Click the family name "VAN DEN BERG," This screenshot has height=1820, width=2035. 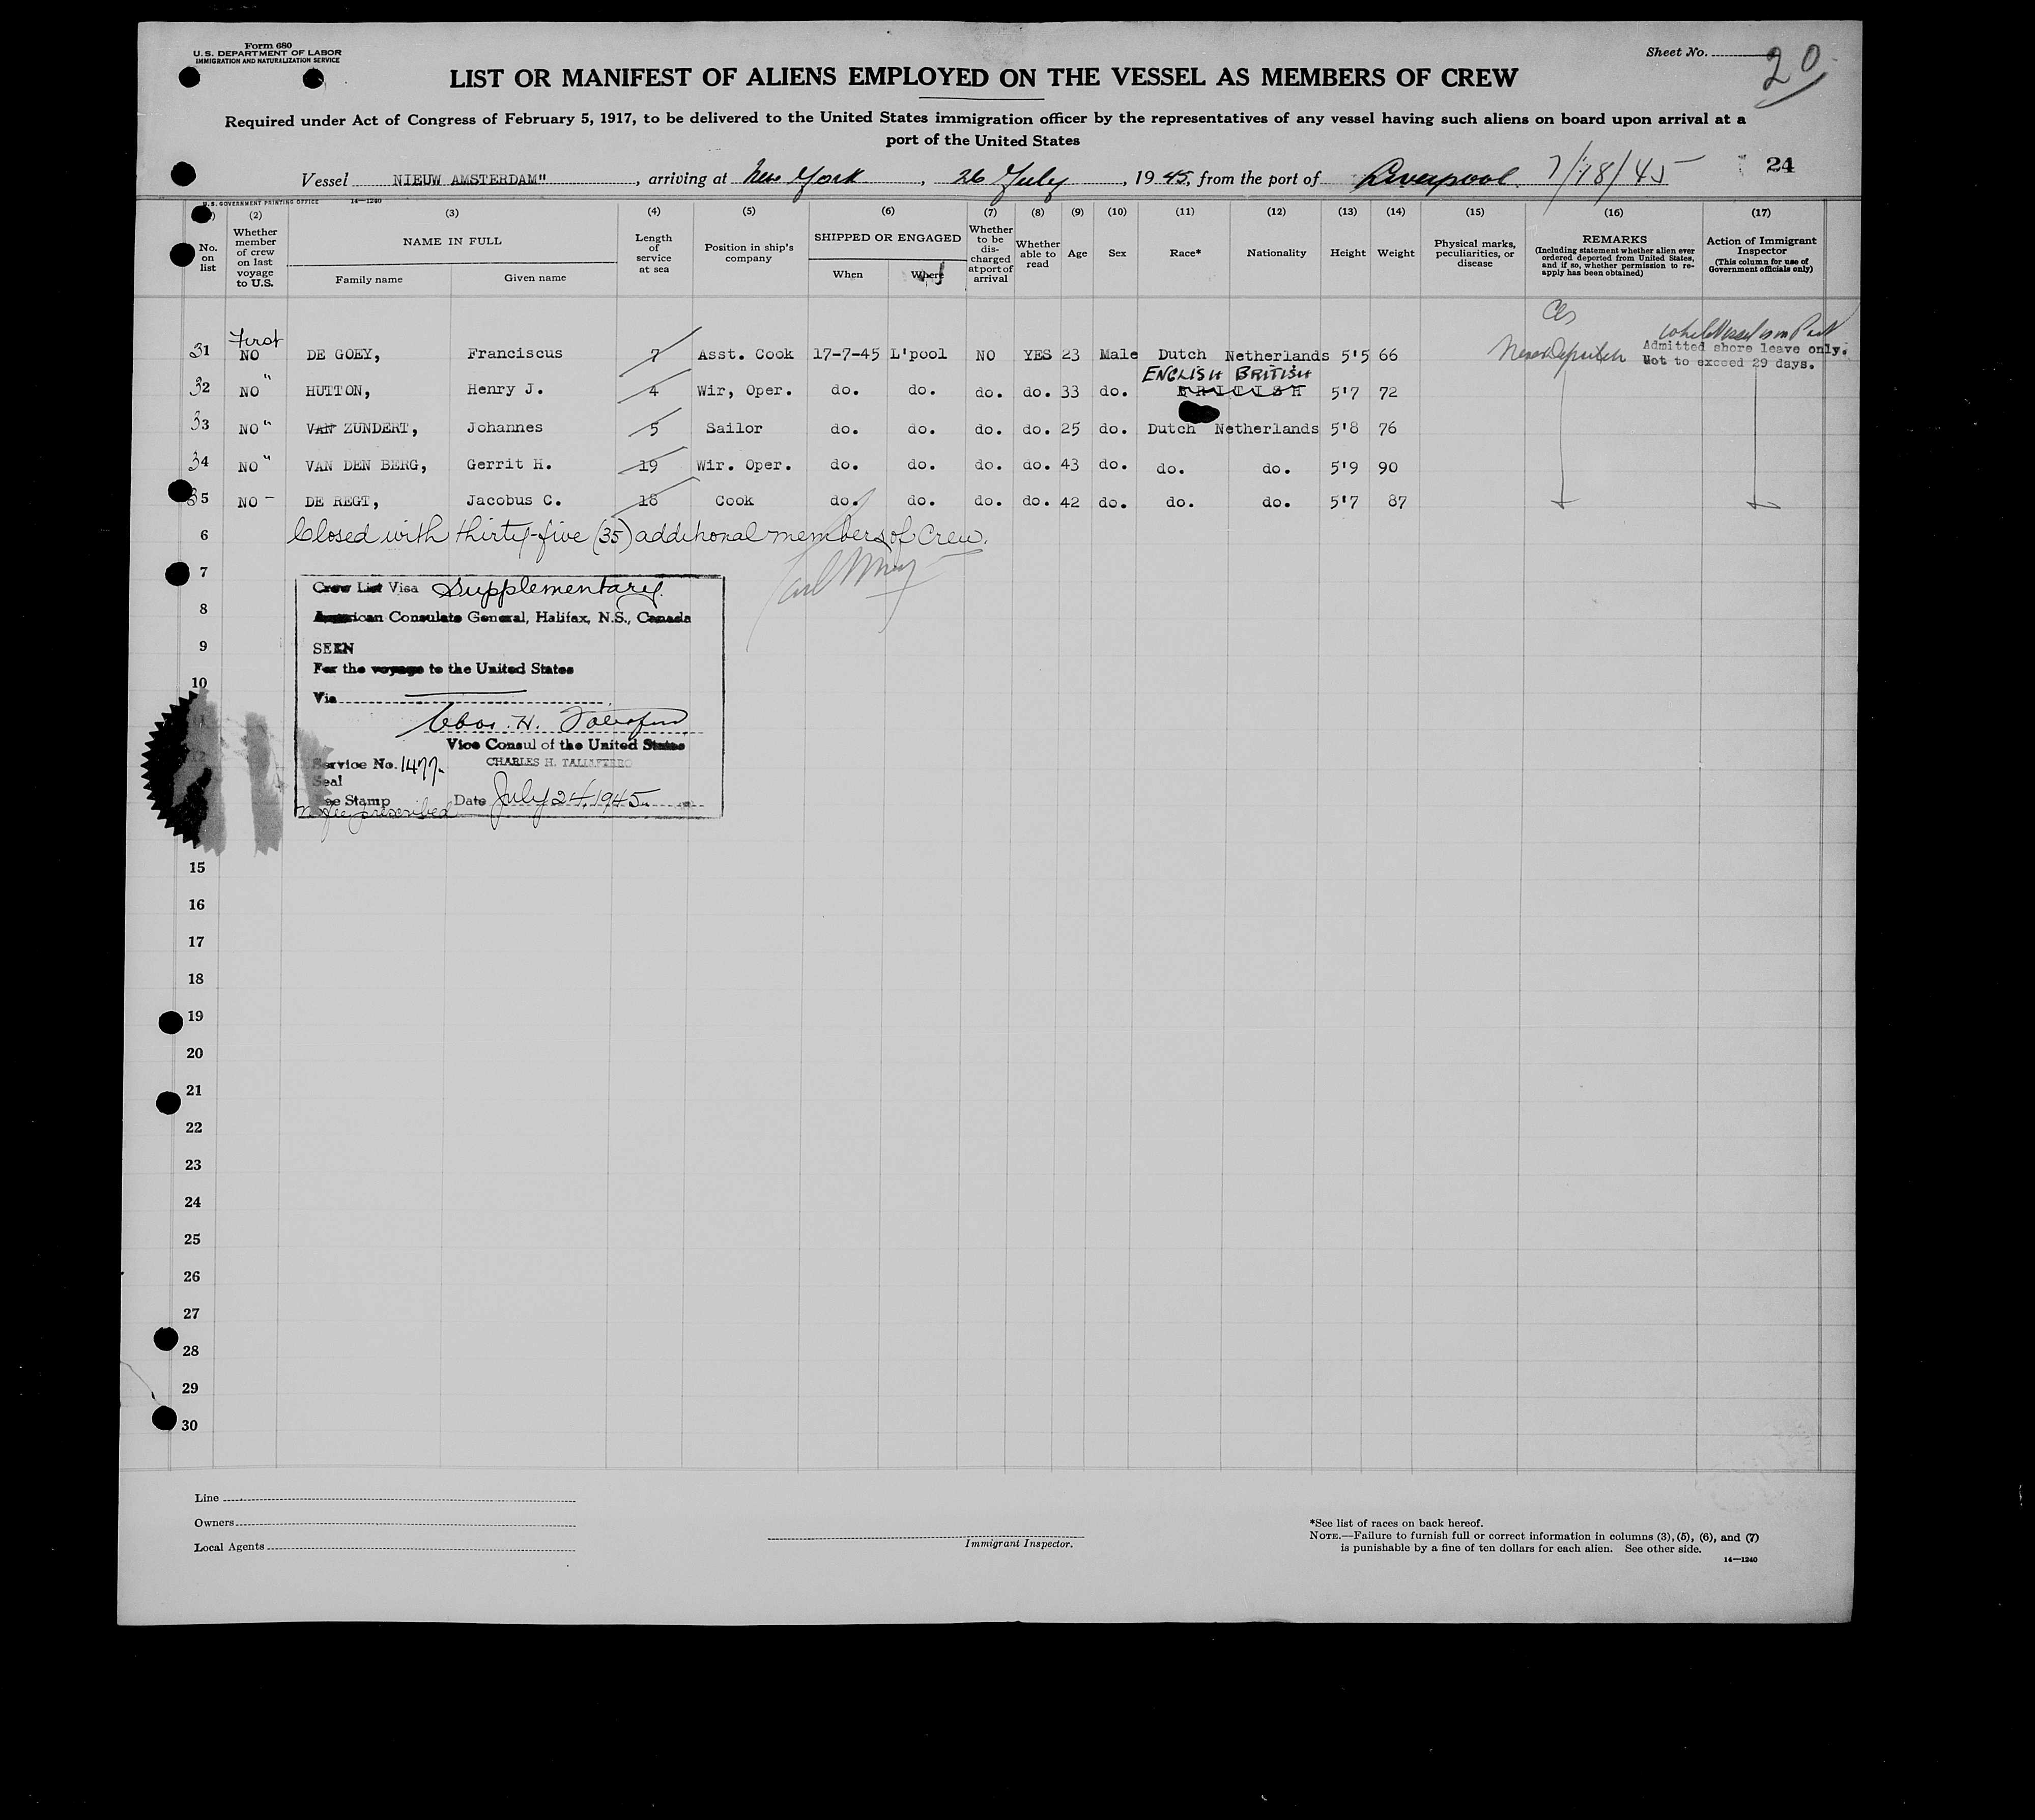[x=366, y=465]
